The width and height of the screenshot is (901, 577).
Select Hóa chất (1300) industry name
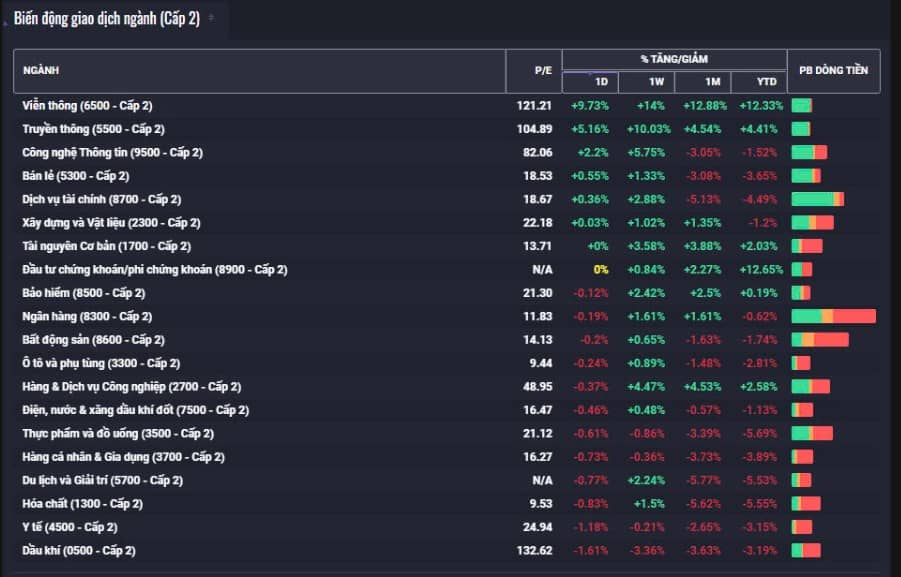point(82,504)
